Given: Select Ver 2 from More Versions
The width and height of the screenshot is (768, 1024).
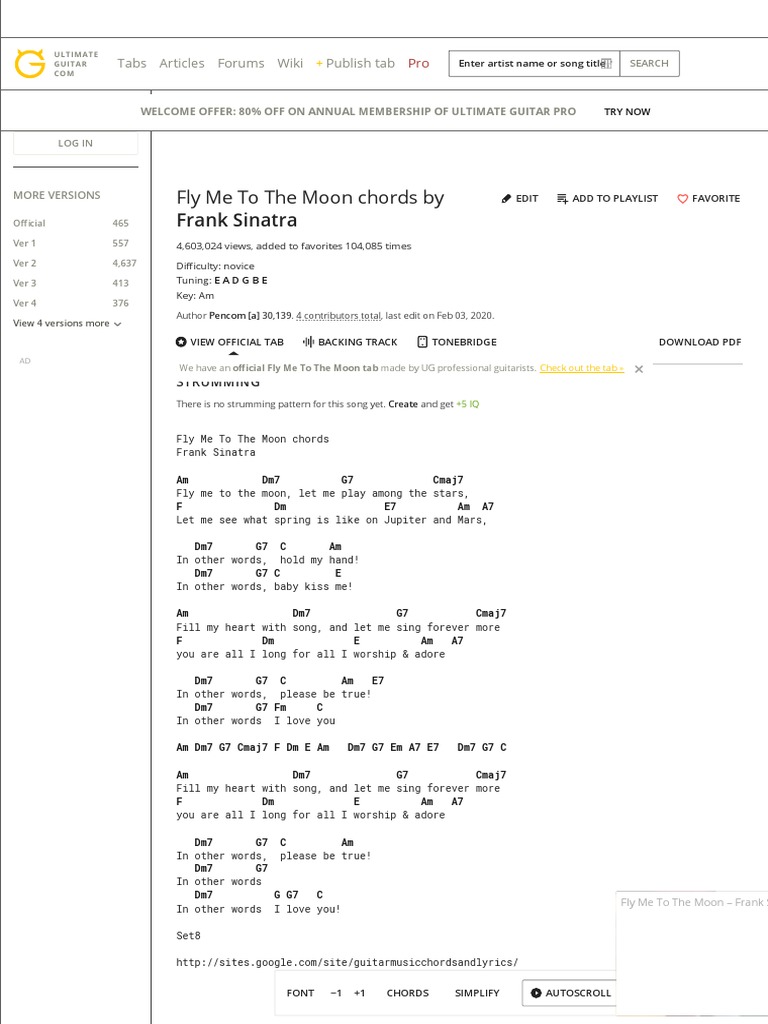Looking at the screenshot, I should tap(25, 263).
